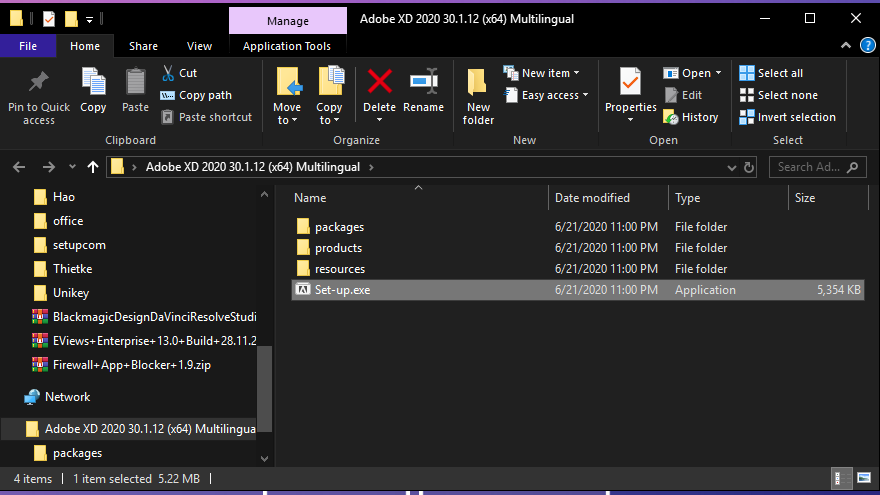Open the Application Tools tab
Viewport: 880px width, 495px height.
[x=287, y=46]
